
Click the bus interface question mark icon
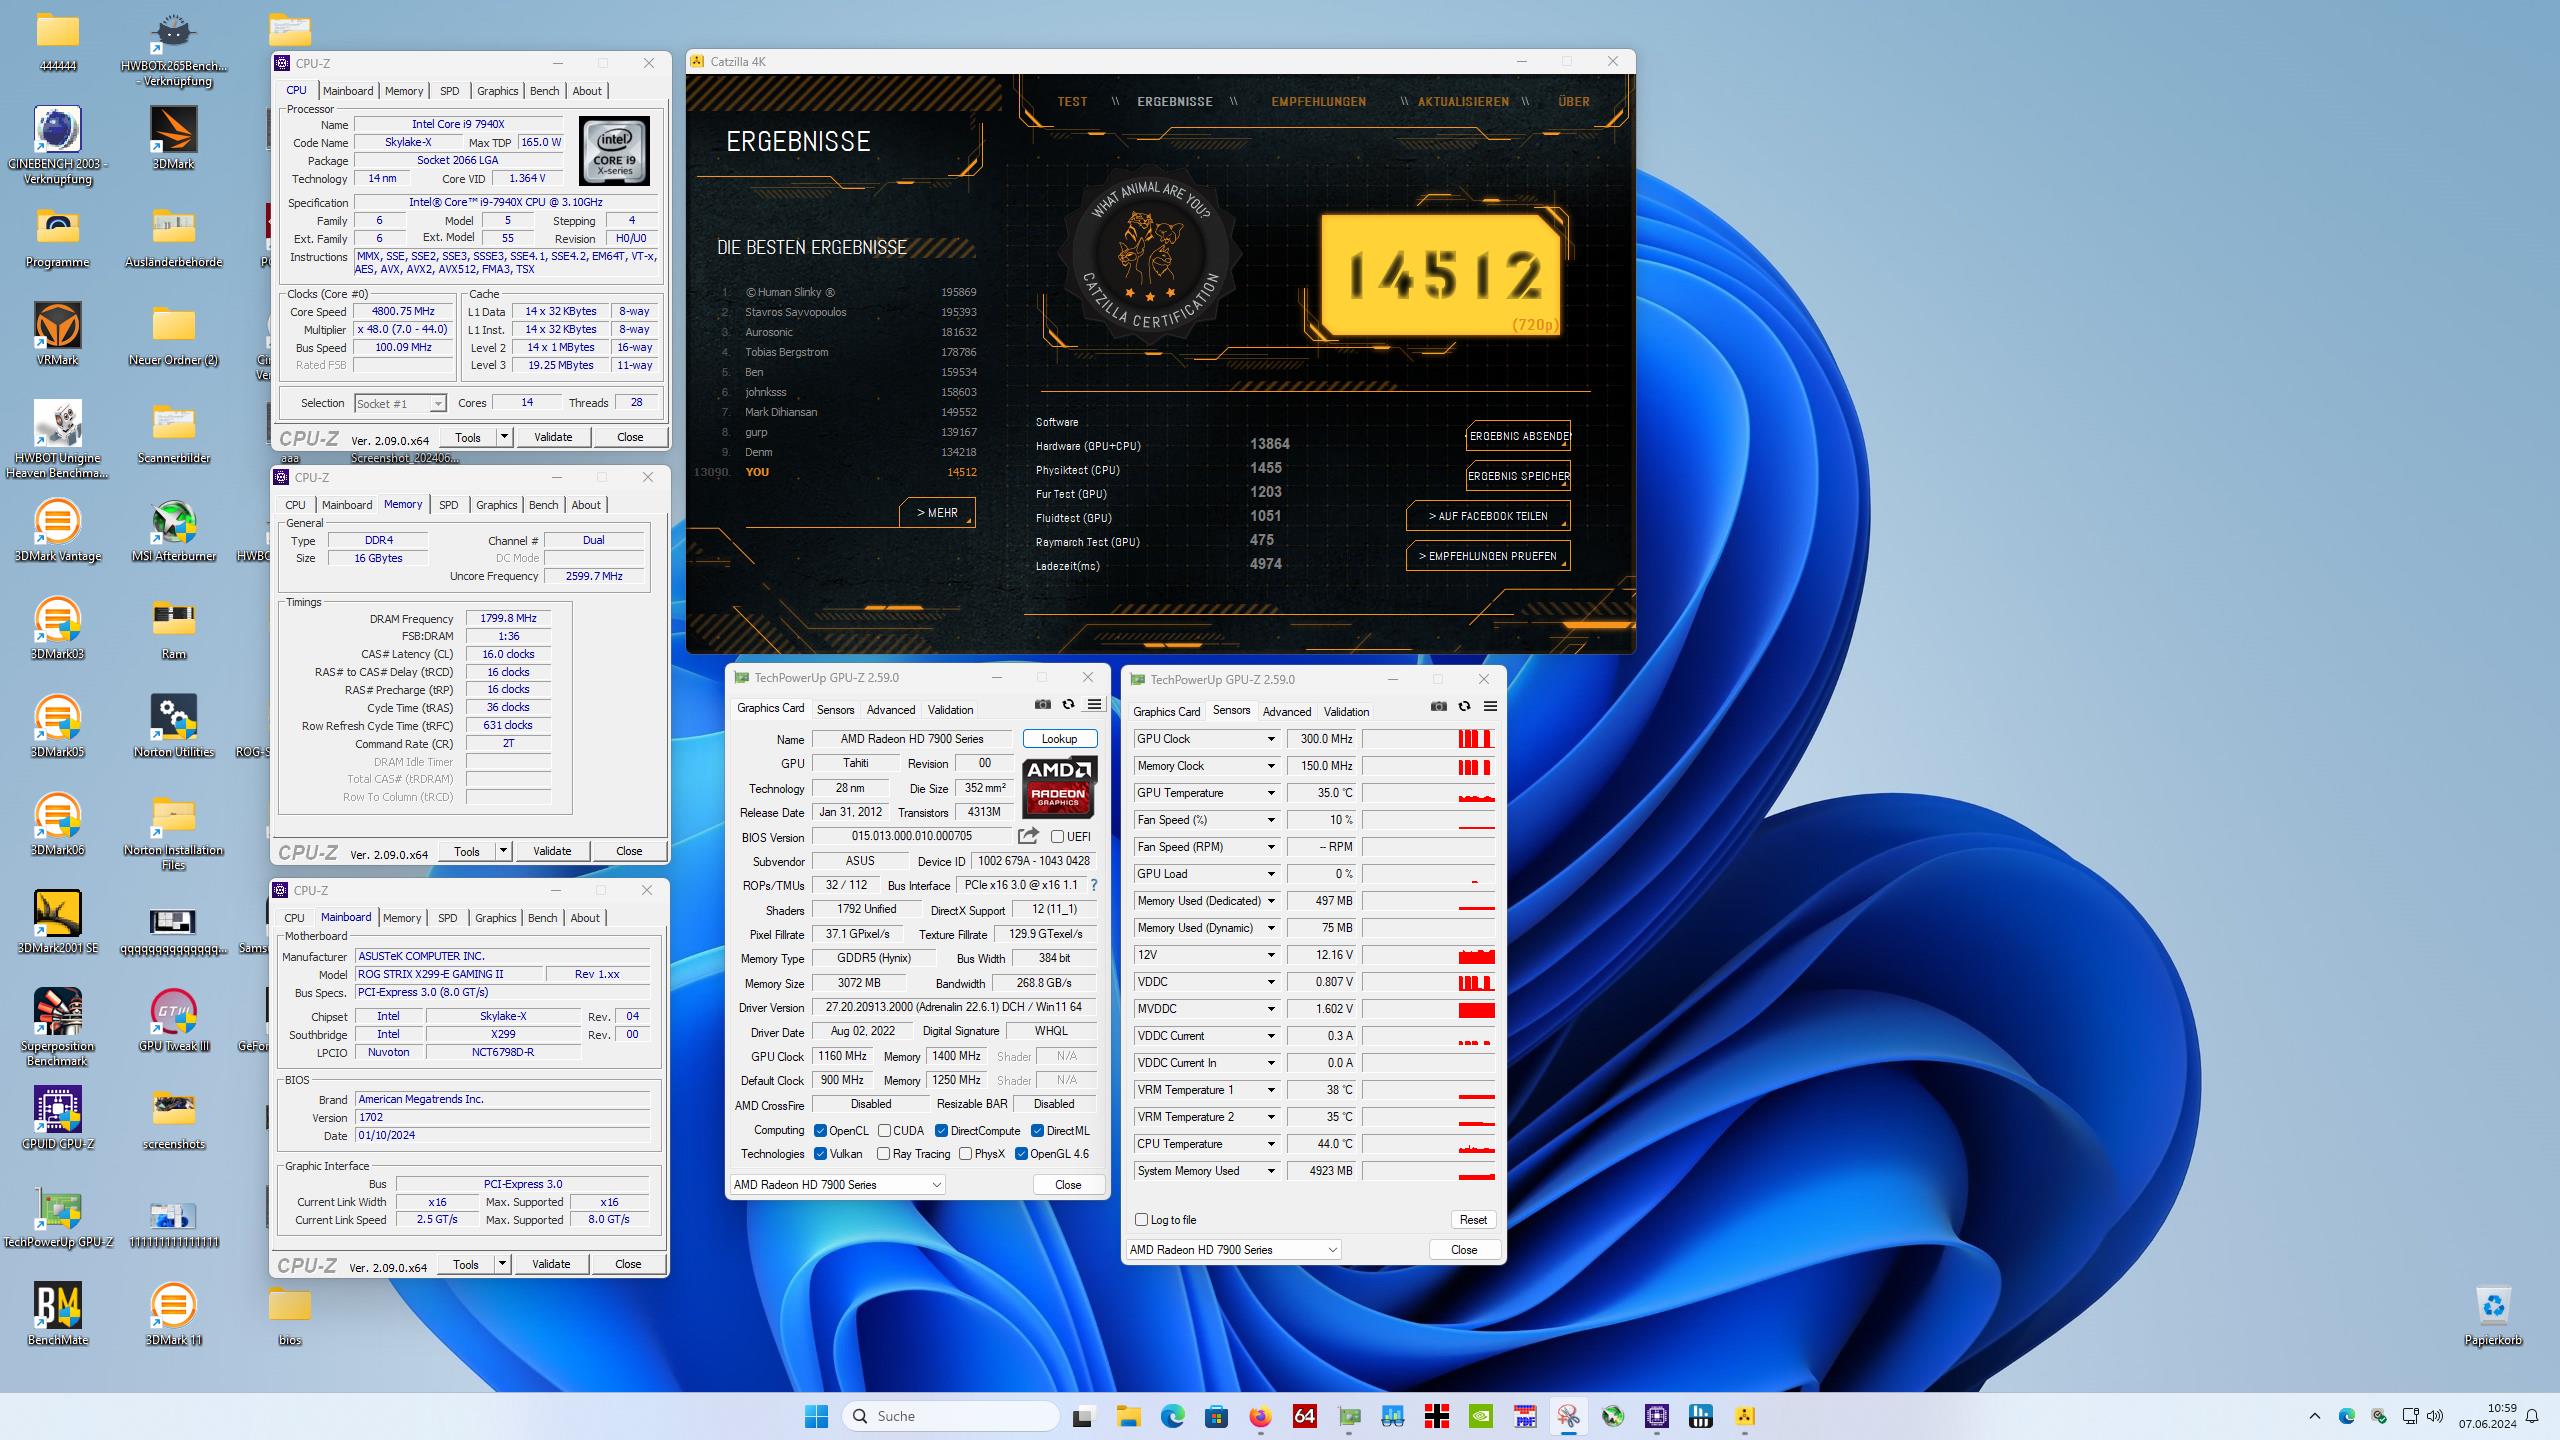[1093, 885]
